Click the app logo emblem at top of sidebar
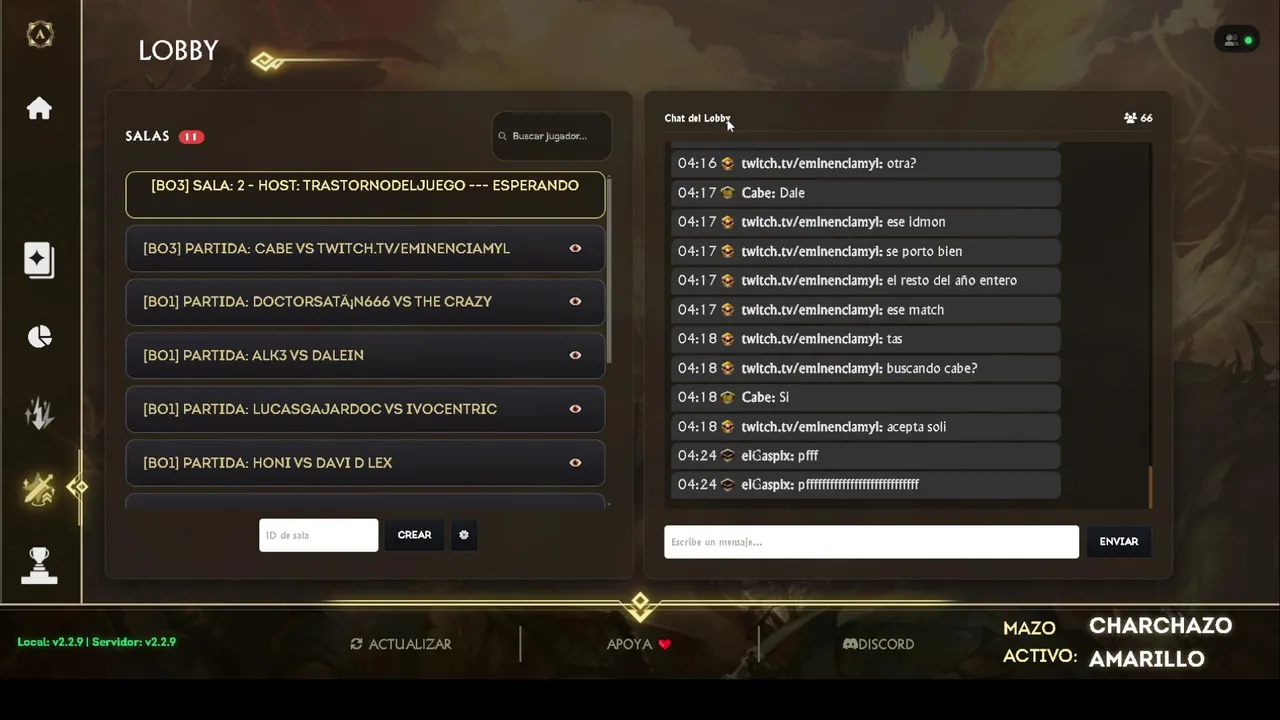This screenshot has width=1280, height=720. [39, 34]
